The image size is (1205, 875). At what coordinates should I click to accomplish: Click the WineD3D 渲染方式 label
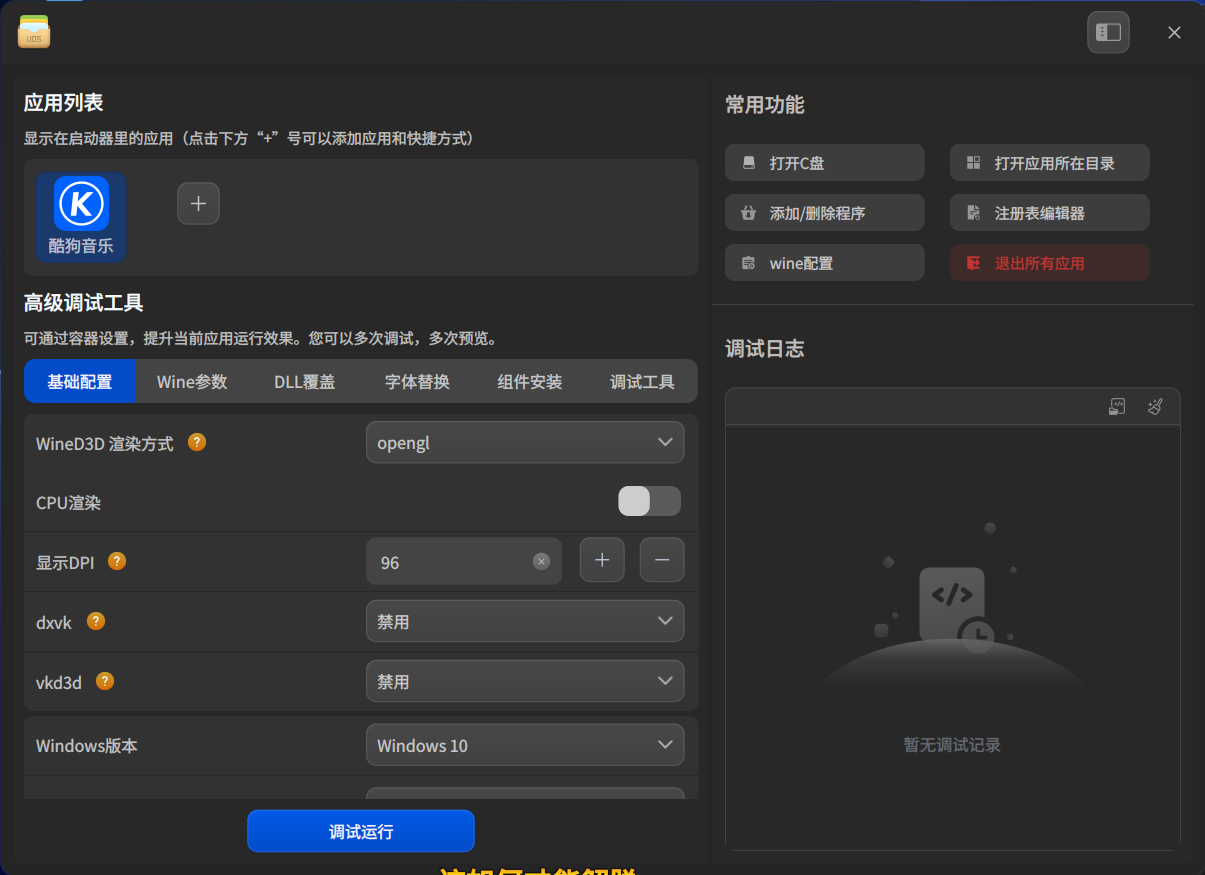click(x=105, y=443)
